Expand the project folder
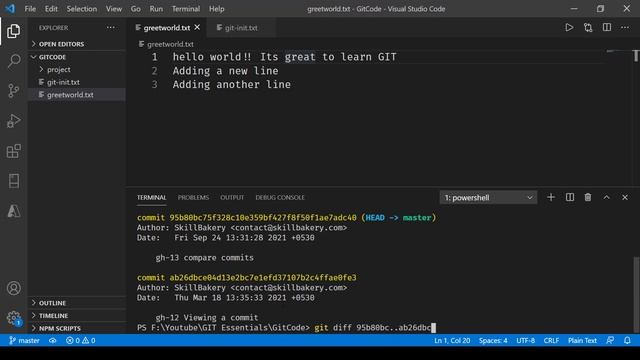This screenshot has height=360, width=640. pyautogui.click(x=77, y=70)
